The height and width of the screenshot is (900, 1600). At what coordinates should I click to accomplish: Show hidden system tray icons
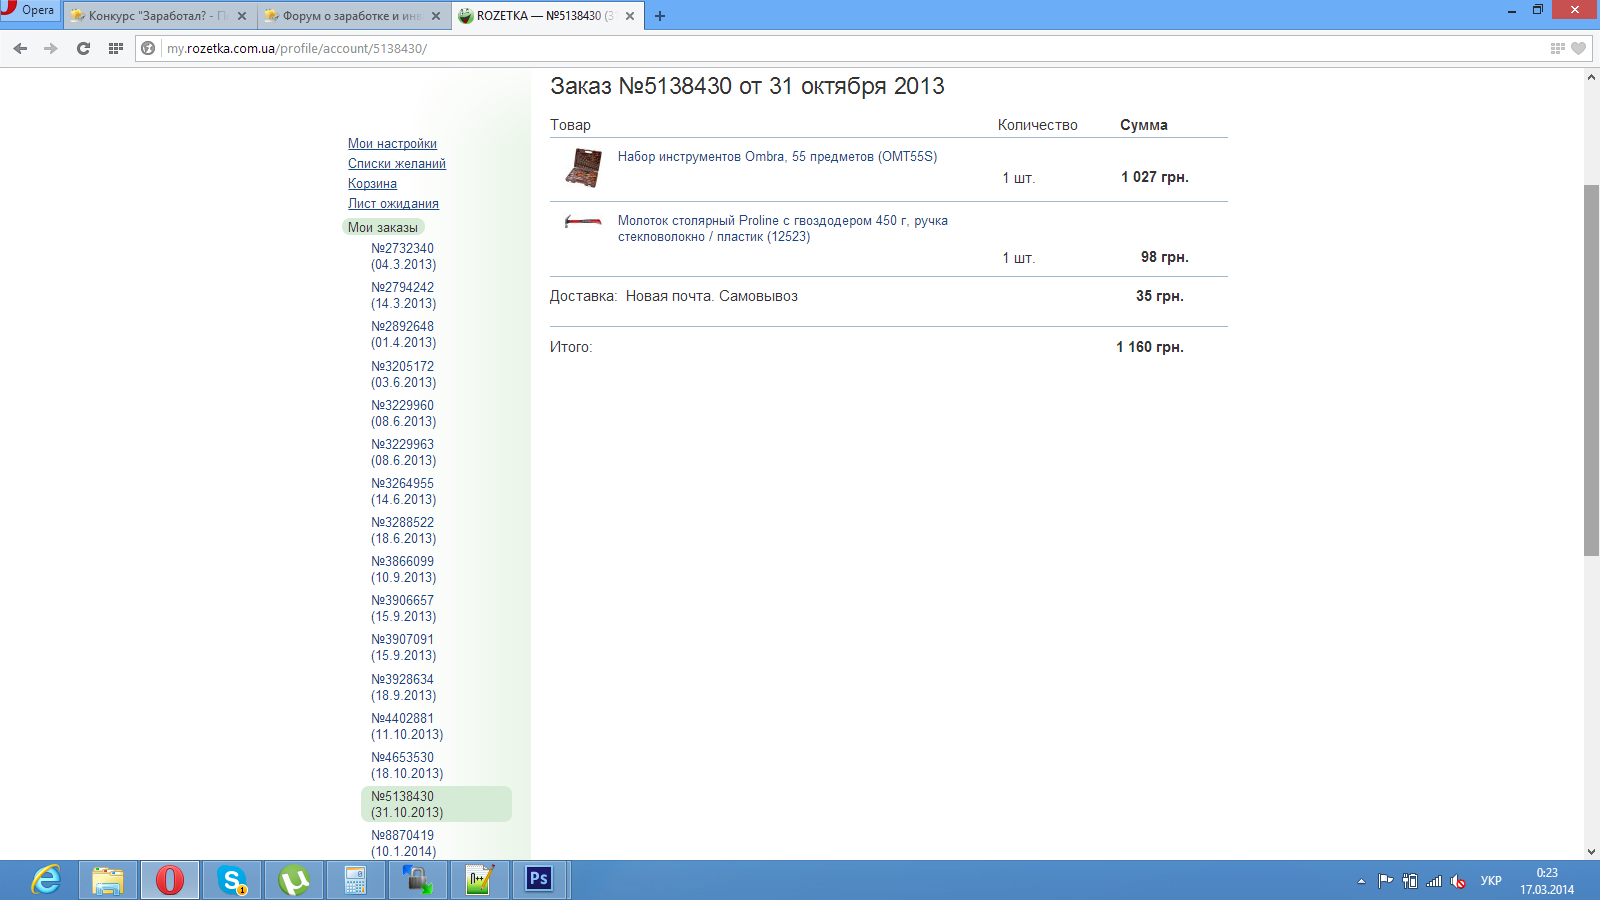1361,881
